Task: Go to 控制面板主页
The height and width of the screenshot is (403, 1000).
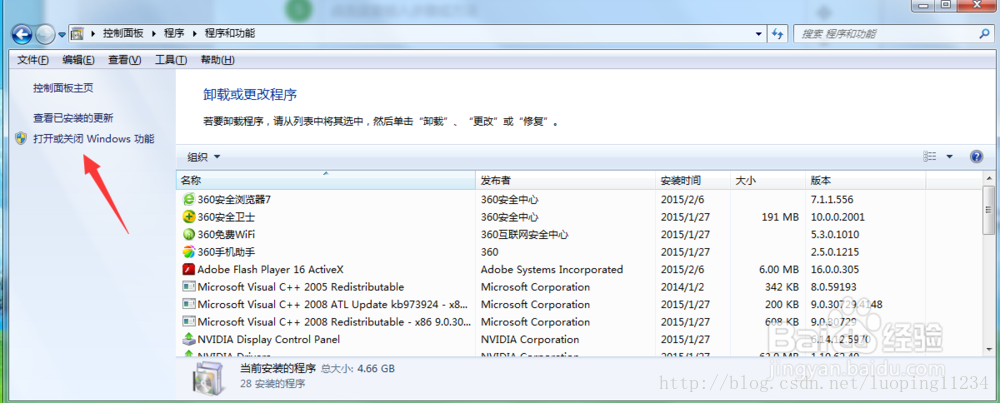Action: point(63,88)
